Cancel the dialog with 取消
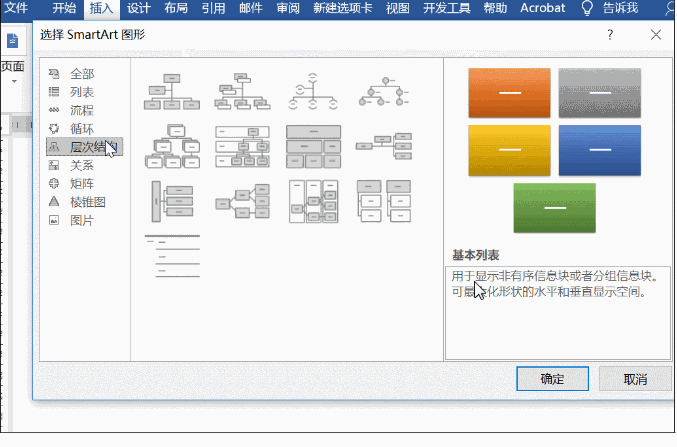 pyautogui.click(x=635, y=379)
